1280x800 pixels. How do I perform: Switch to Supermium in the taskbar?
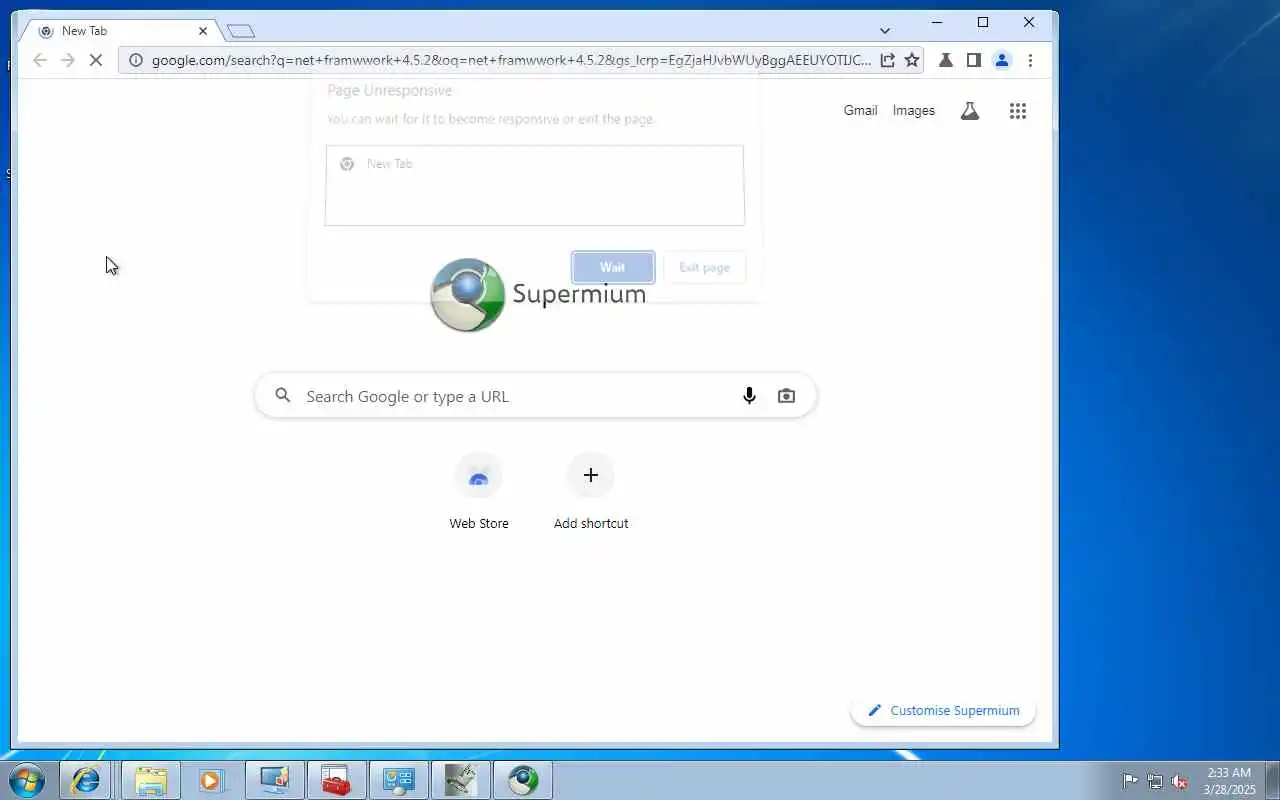(x=522, y=780)
